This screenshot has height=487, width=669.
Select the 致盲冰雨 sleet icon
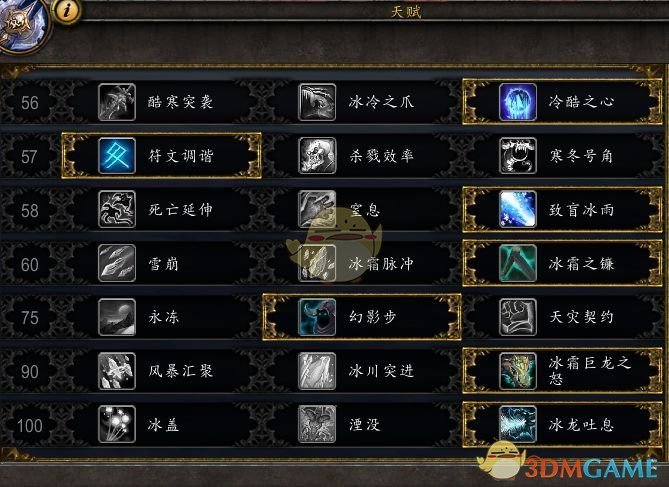coord(518,210)
